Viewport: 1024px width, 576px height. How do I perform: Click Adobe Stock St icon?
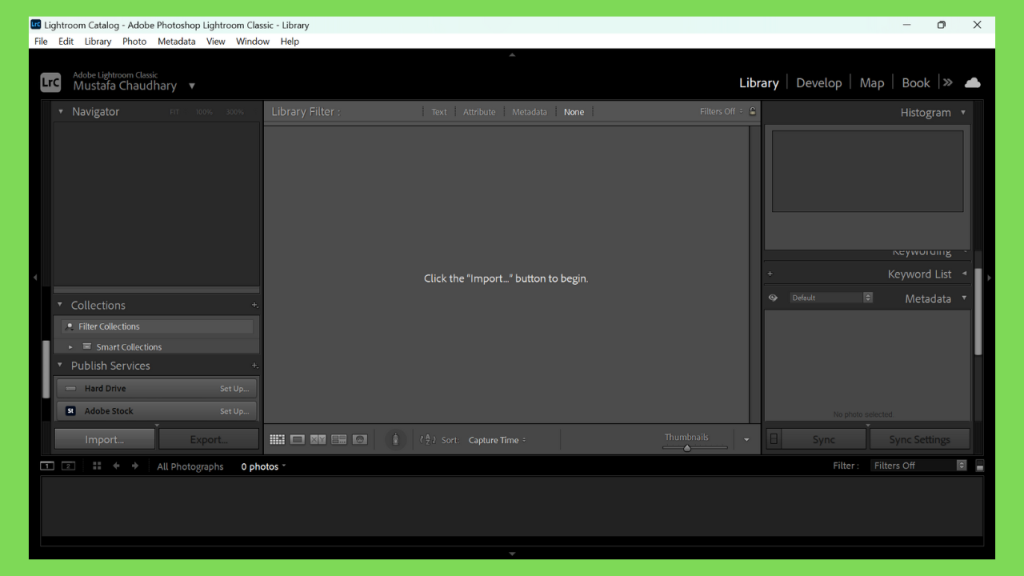coord(71,411)
